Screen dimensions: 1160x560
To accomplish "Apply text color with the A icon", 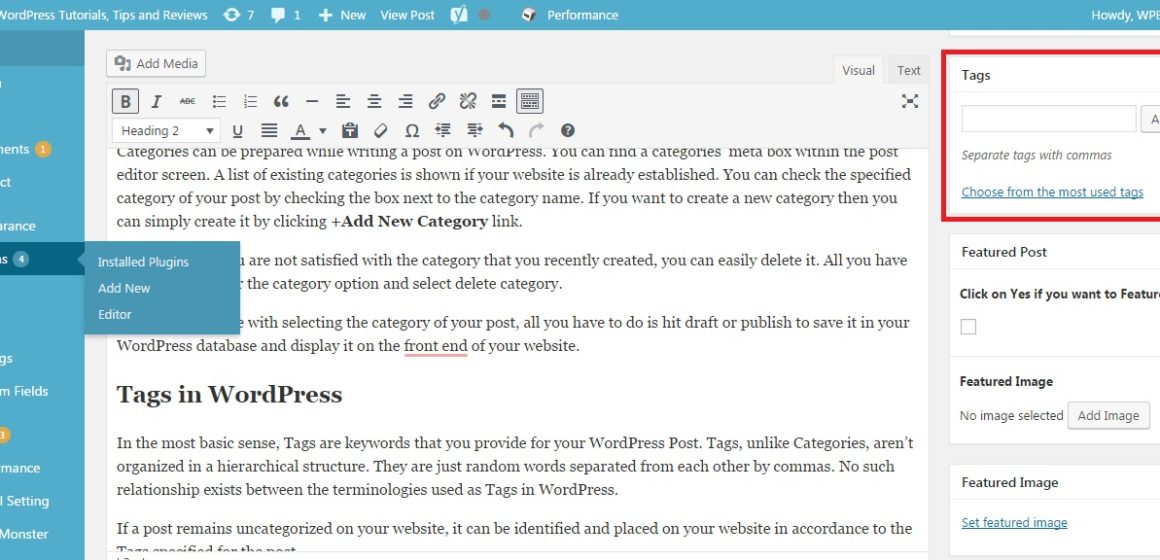I will 300,131.
